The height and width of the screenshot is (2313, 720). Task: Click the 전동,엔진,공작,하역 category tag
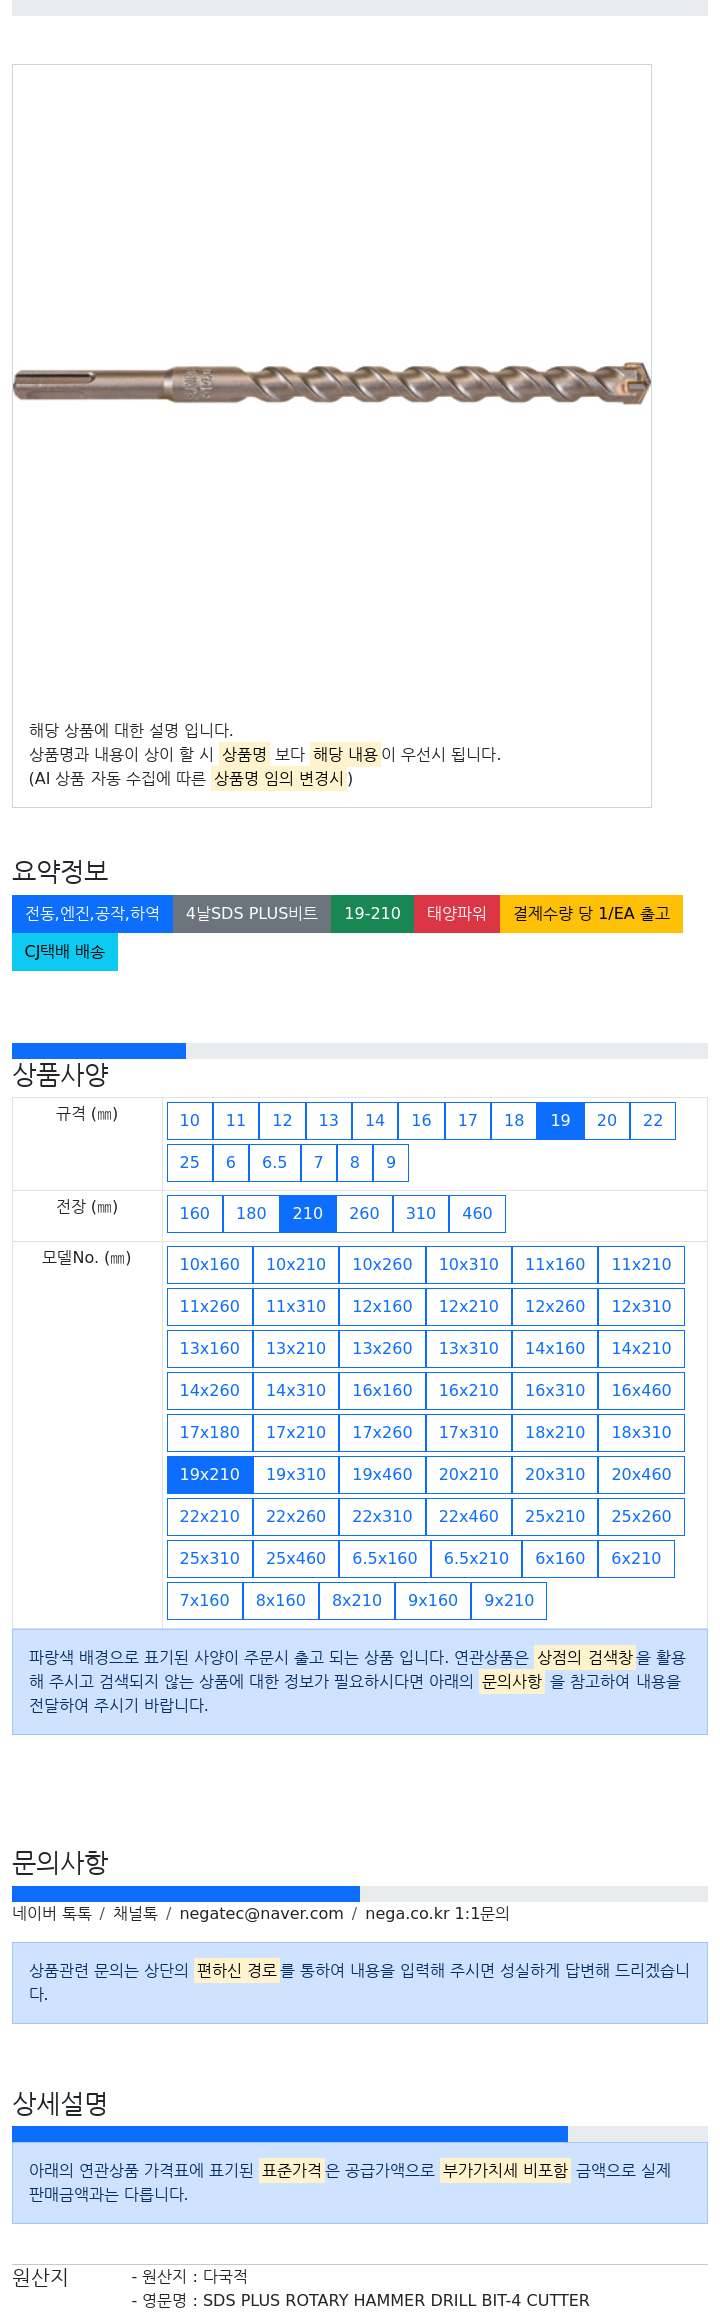[x=92, y=913]
